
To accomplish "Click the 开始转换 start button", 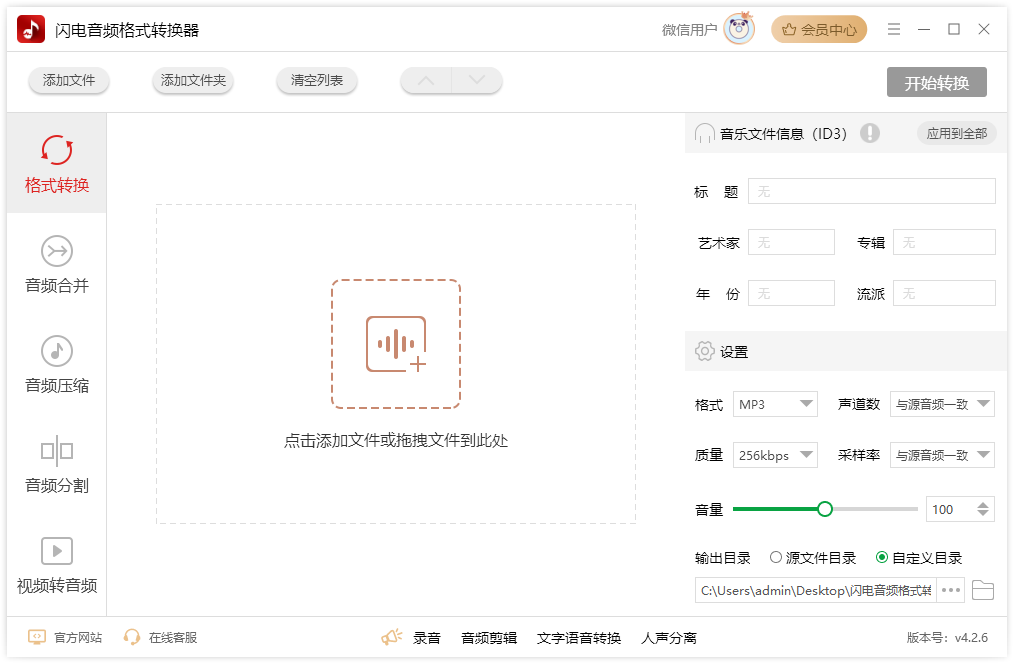I will click(936, 83).
